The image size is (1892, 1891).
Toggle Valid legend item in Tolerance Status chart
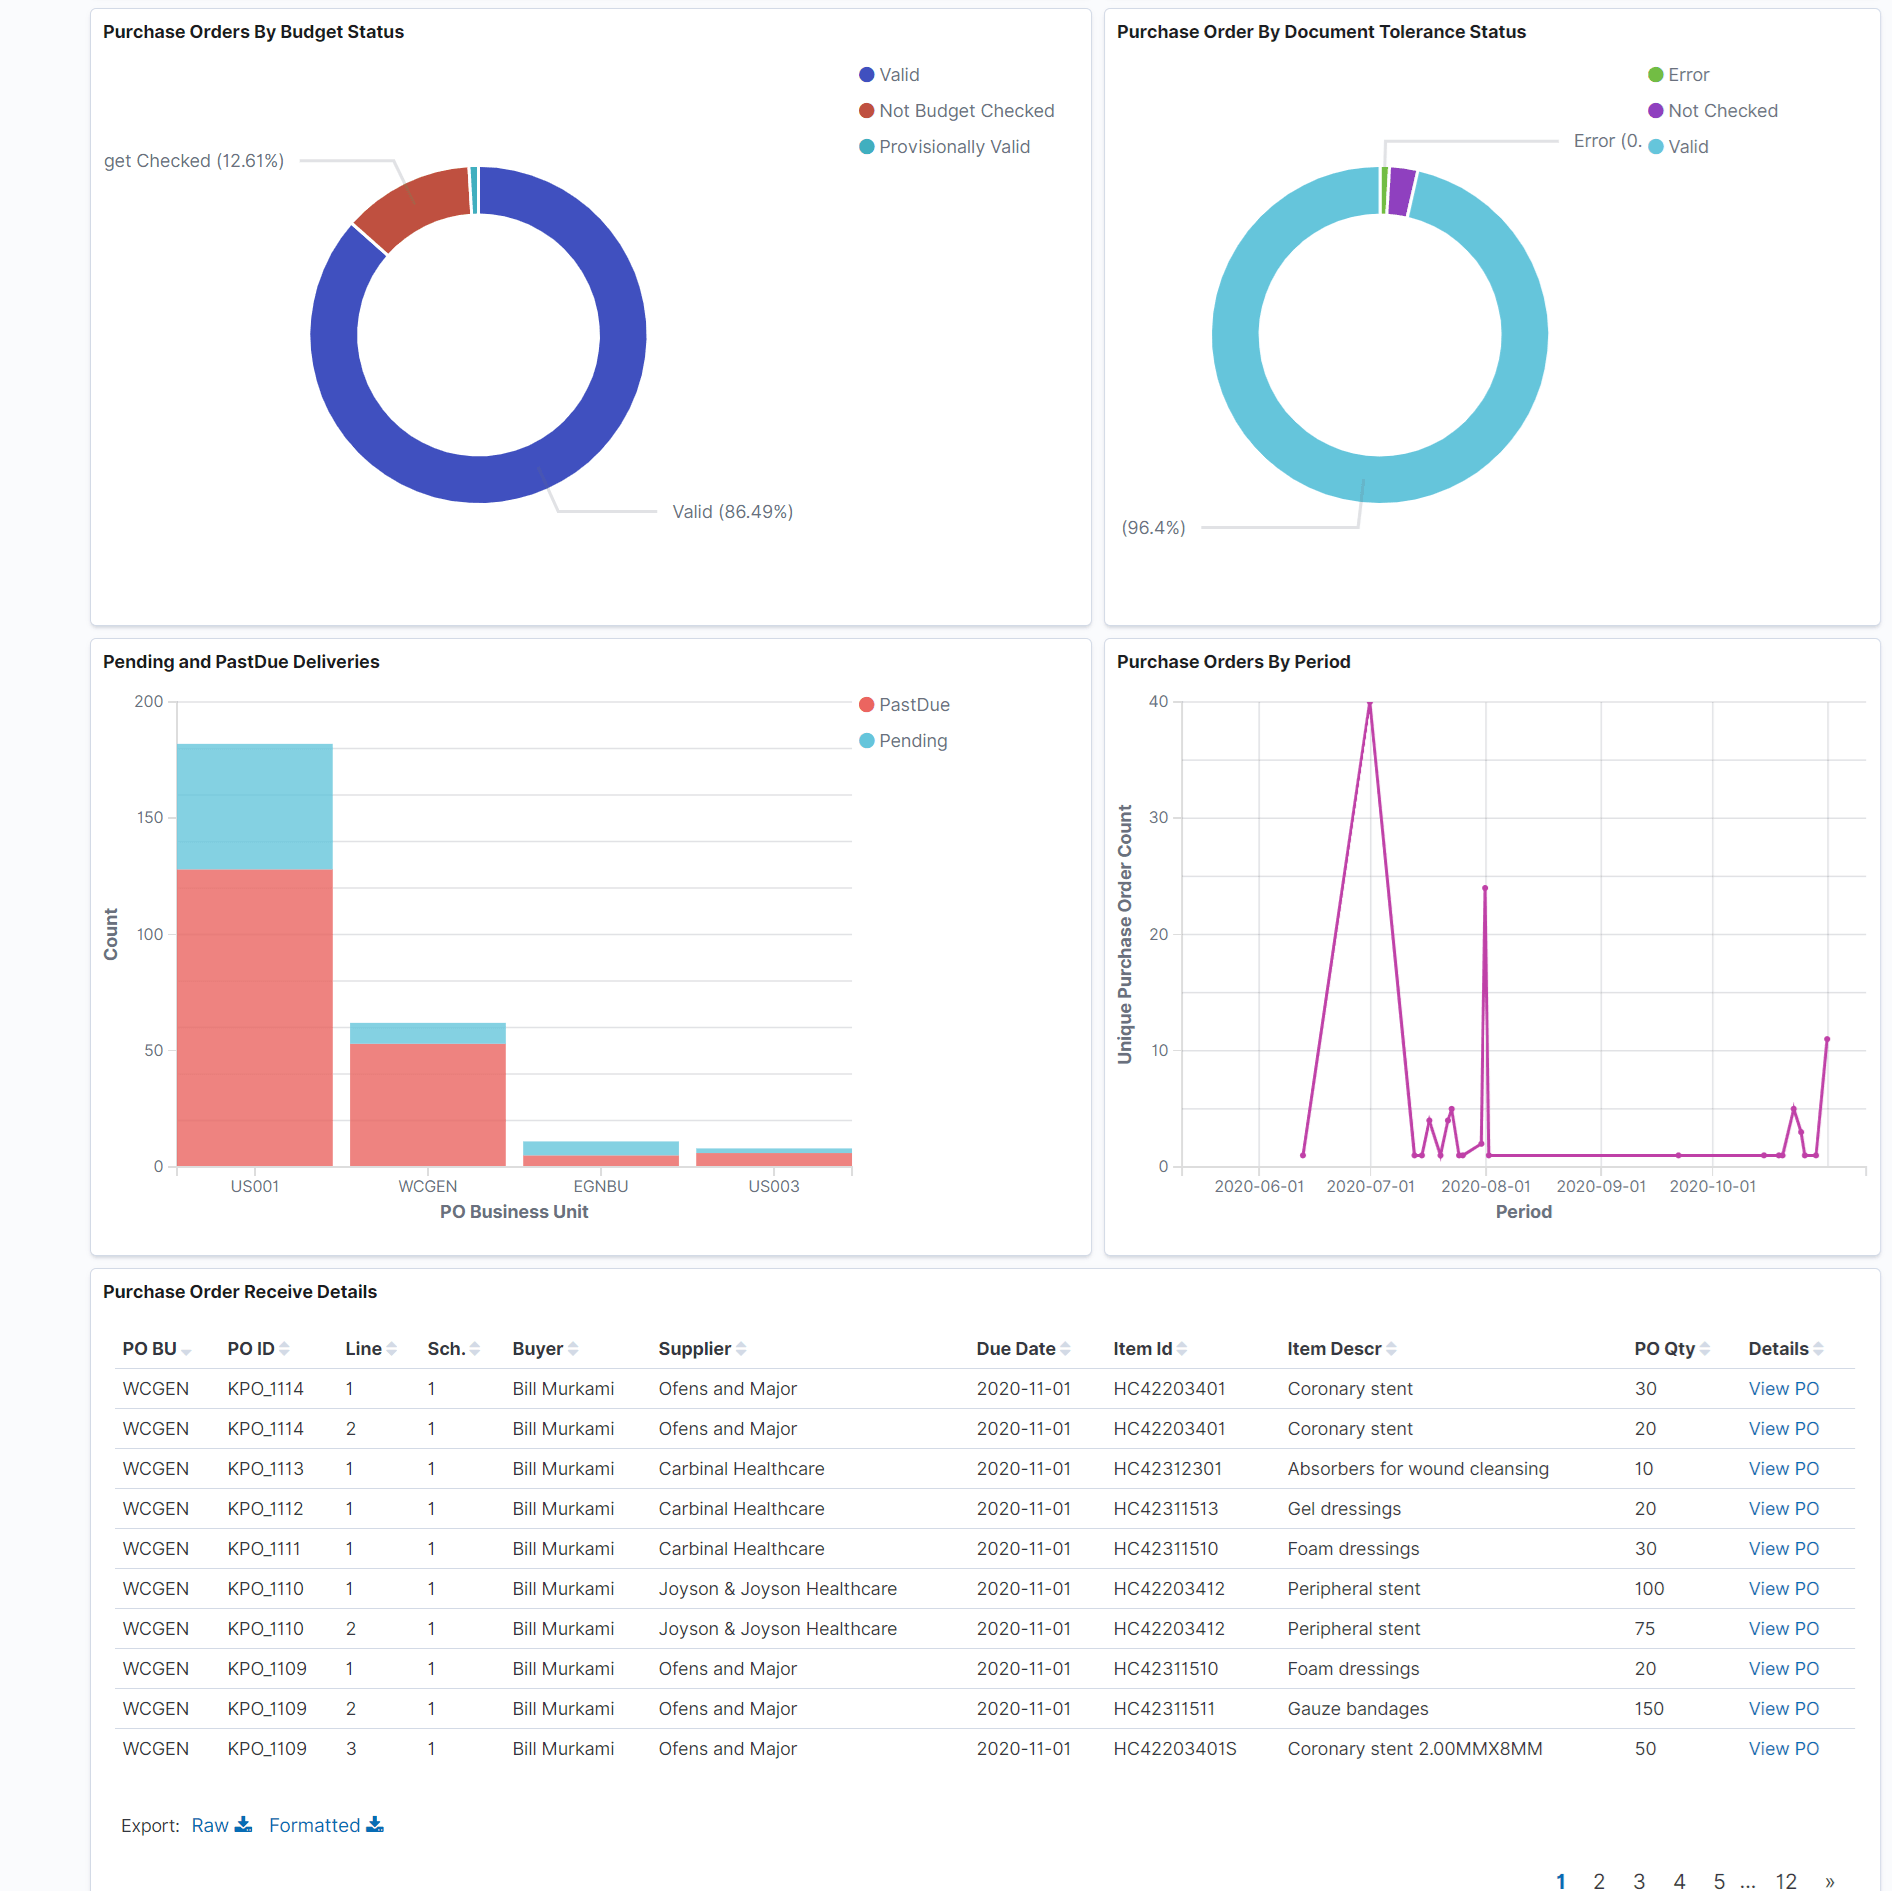pyautogui.click(x=1679, y=147)
